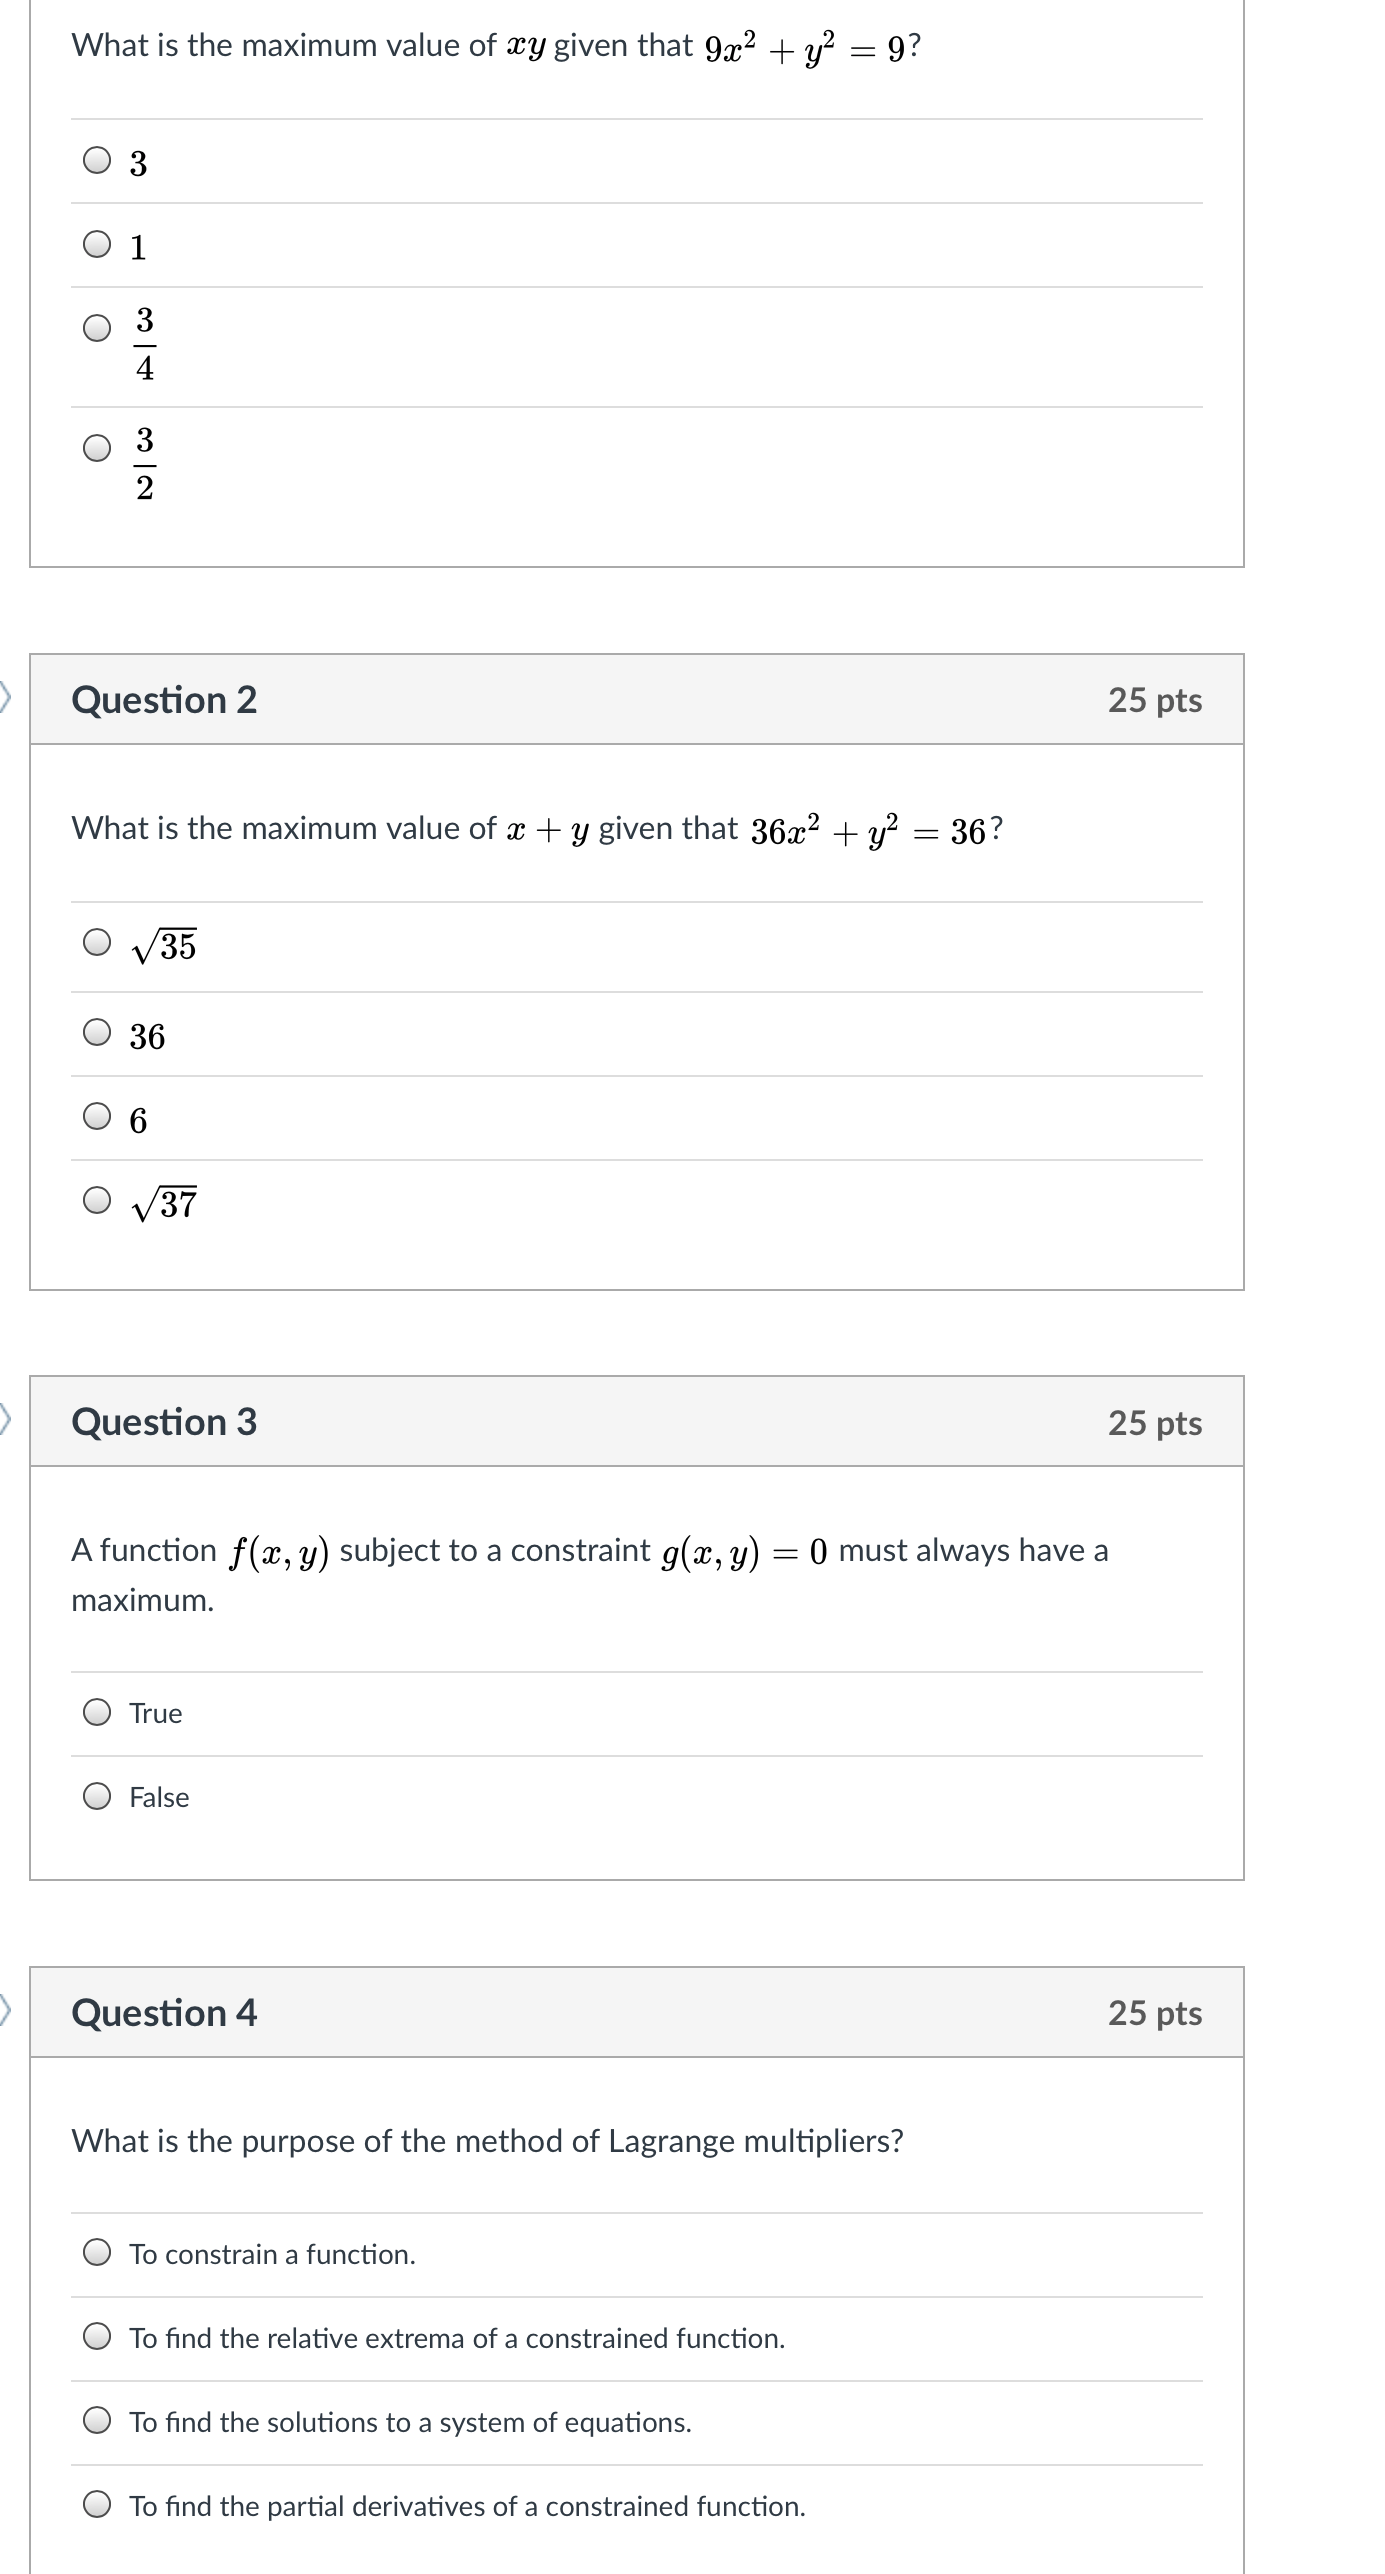Pick answer 36 in Question 2
The image size is (1385, 2574).
[x=97, y=1032]
